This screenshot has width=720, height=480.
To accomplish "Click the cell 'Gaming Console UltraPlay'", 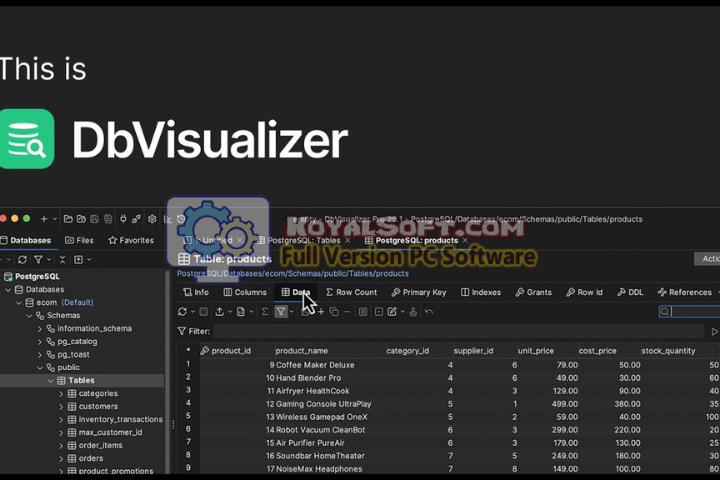I will coord(324,404).
